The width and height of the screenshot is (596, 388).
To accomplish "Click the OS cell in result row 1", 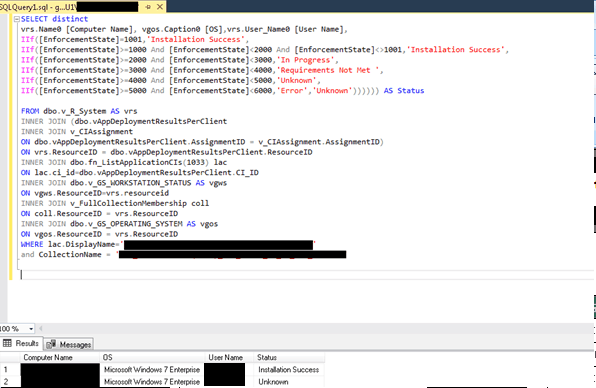I will pos(152,369).
